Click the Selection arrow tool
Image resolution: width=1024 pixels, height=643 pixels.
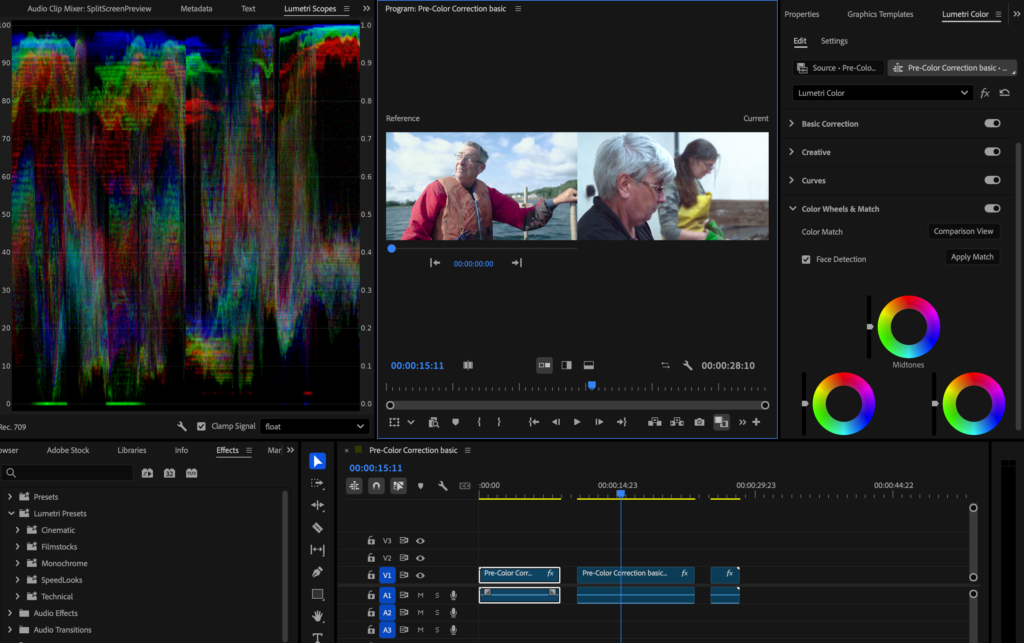click(317, 461)
